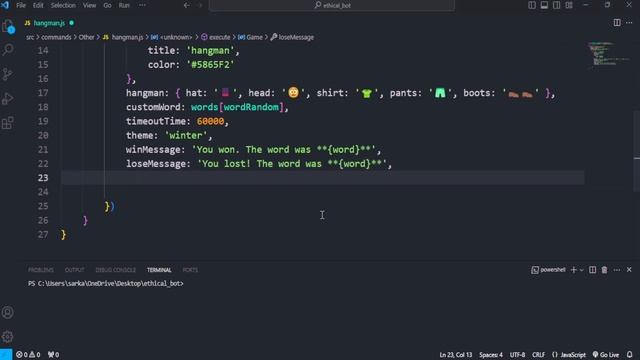The image size is (640, 360).
Task: Open the Manage gear icon
Action: 8,336
